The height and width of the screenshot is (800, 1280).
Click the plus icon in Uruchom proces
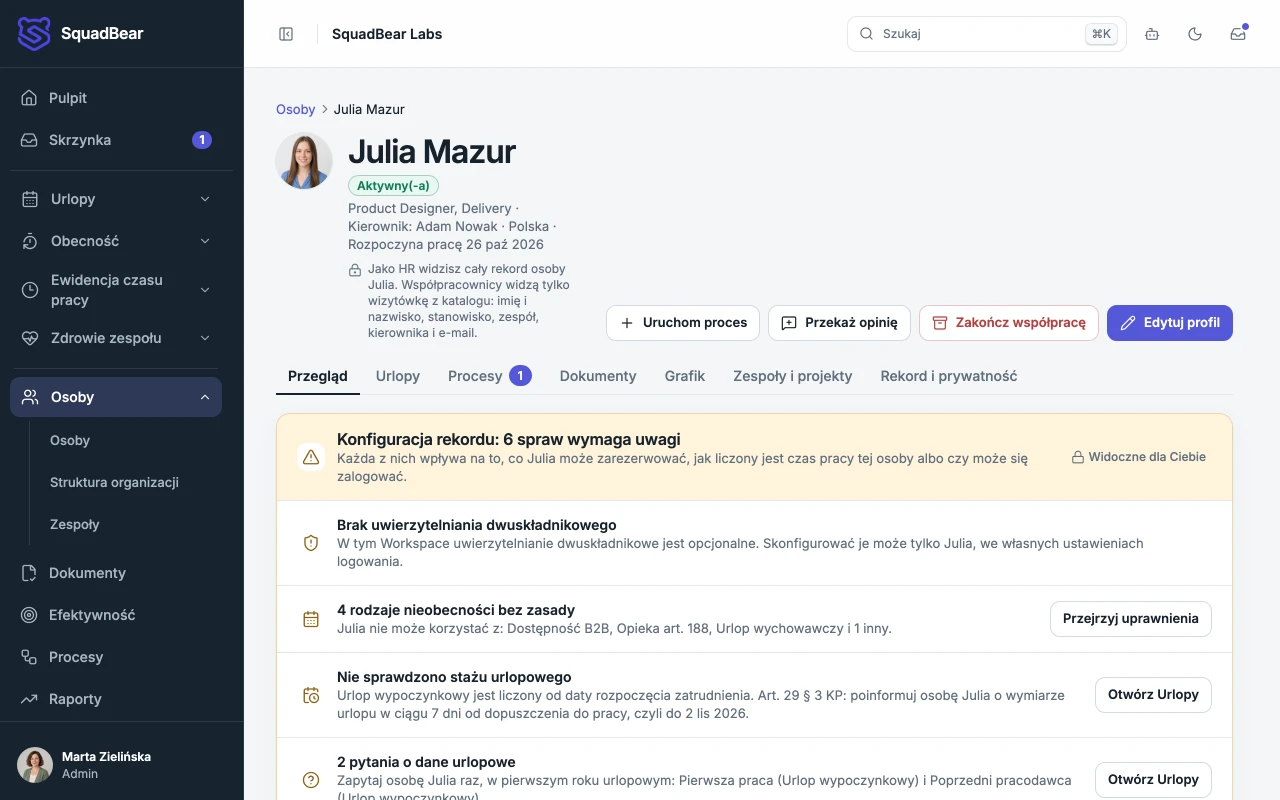[627, 323]
